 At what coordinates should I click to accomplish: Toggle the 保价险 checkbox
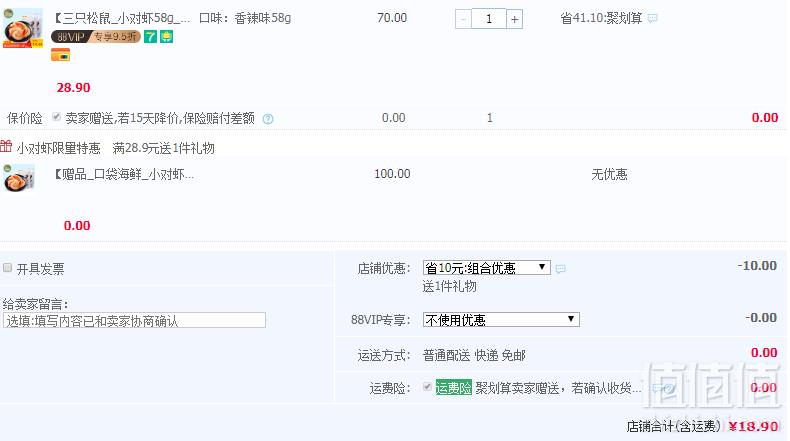[56, 117]
